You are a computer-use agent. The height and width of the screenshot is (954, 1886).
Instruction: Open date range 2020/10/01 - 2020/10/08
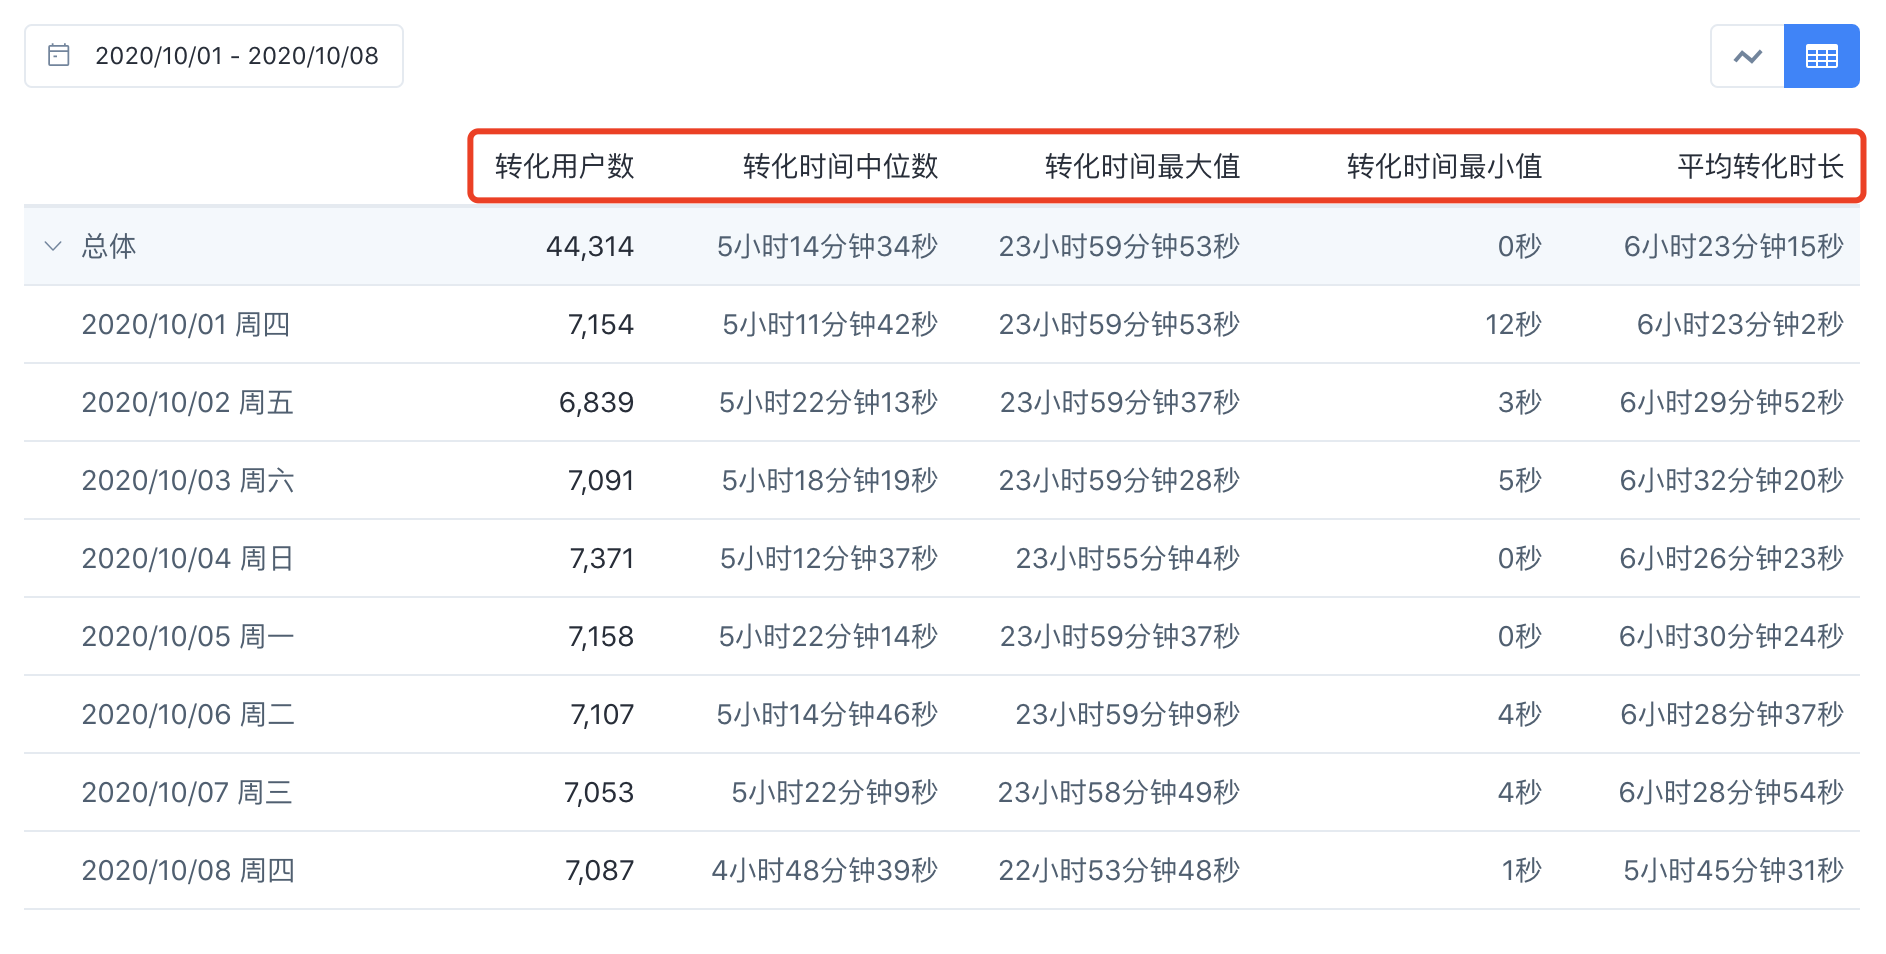pos(214,56)
